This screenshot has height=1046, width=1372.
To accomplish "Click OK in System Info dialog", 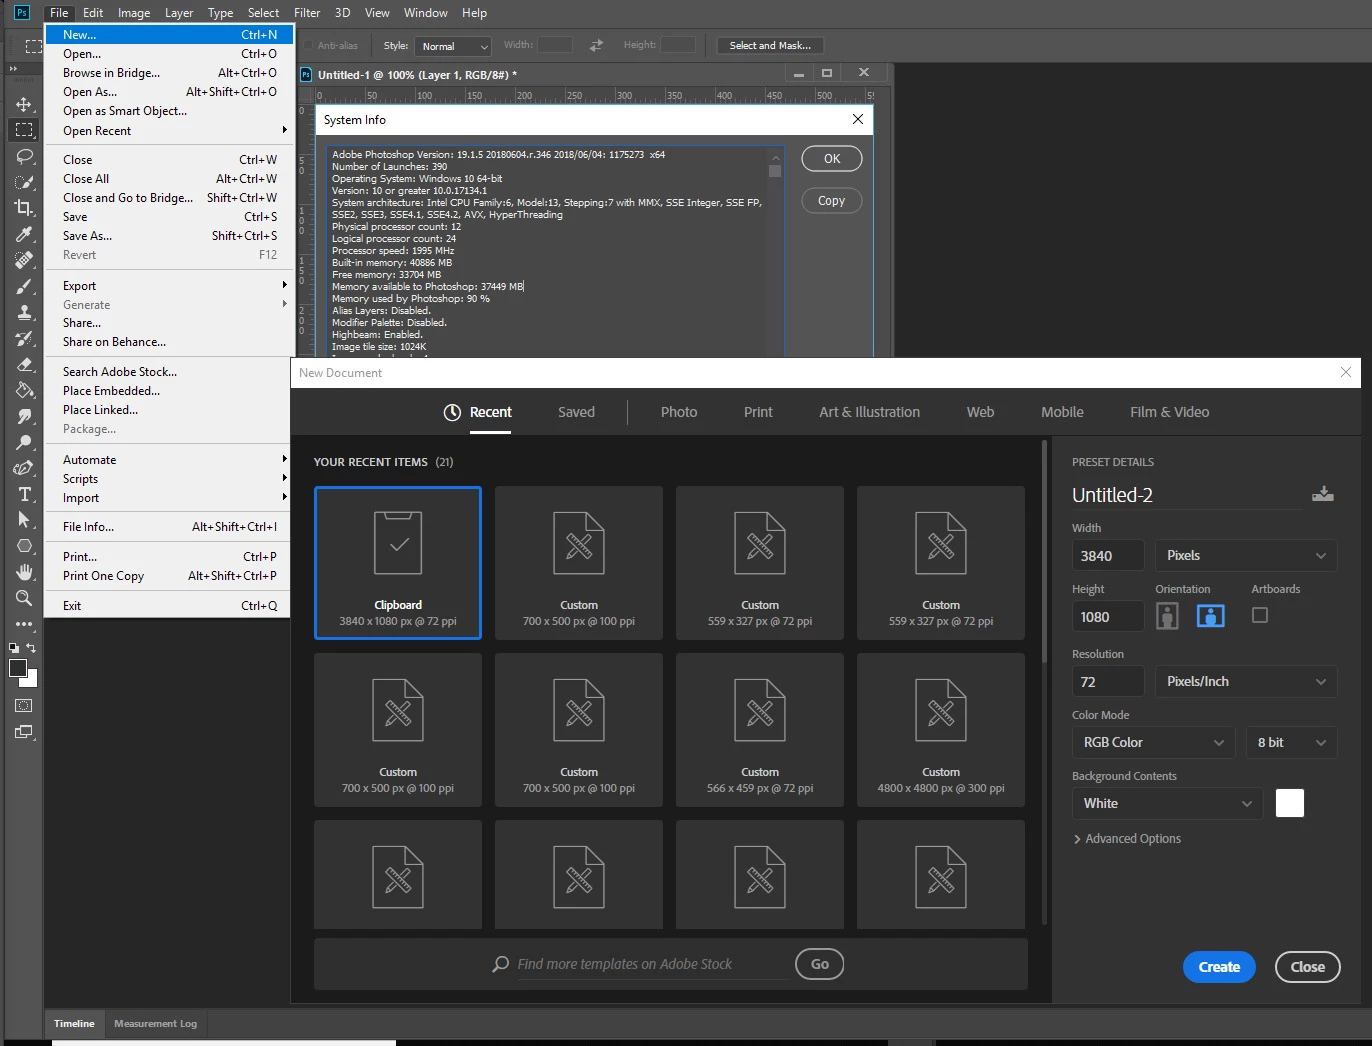I will pyautogui.click(x=832, y=159).
